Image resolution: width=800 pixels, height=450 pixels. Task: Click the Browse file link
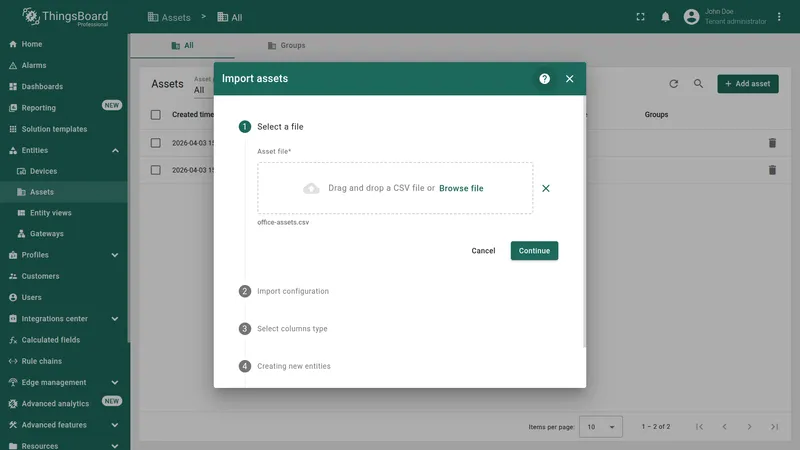pos(461,188)
